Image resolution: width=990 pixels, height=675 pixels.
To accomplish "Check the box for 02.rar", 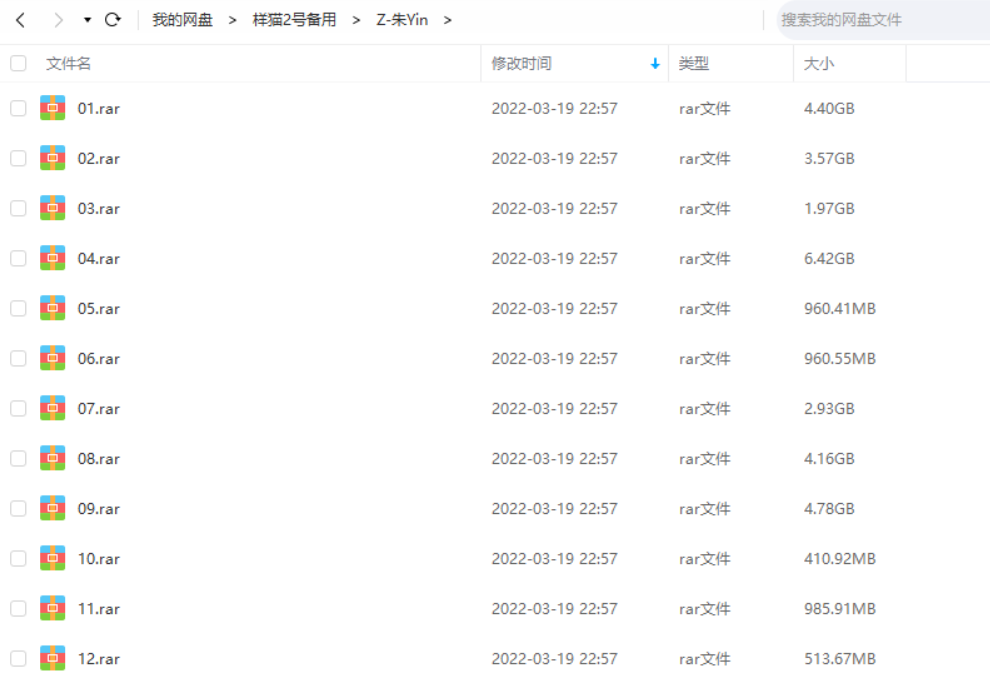I will 18,158.
